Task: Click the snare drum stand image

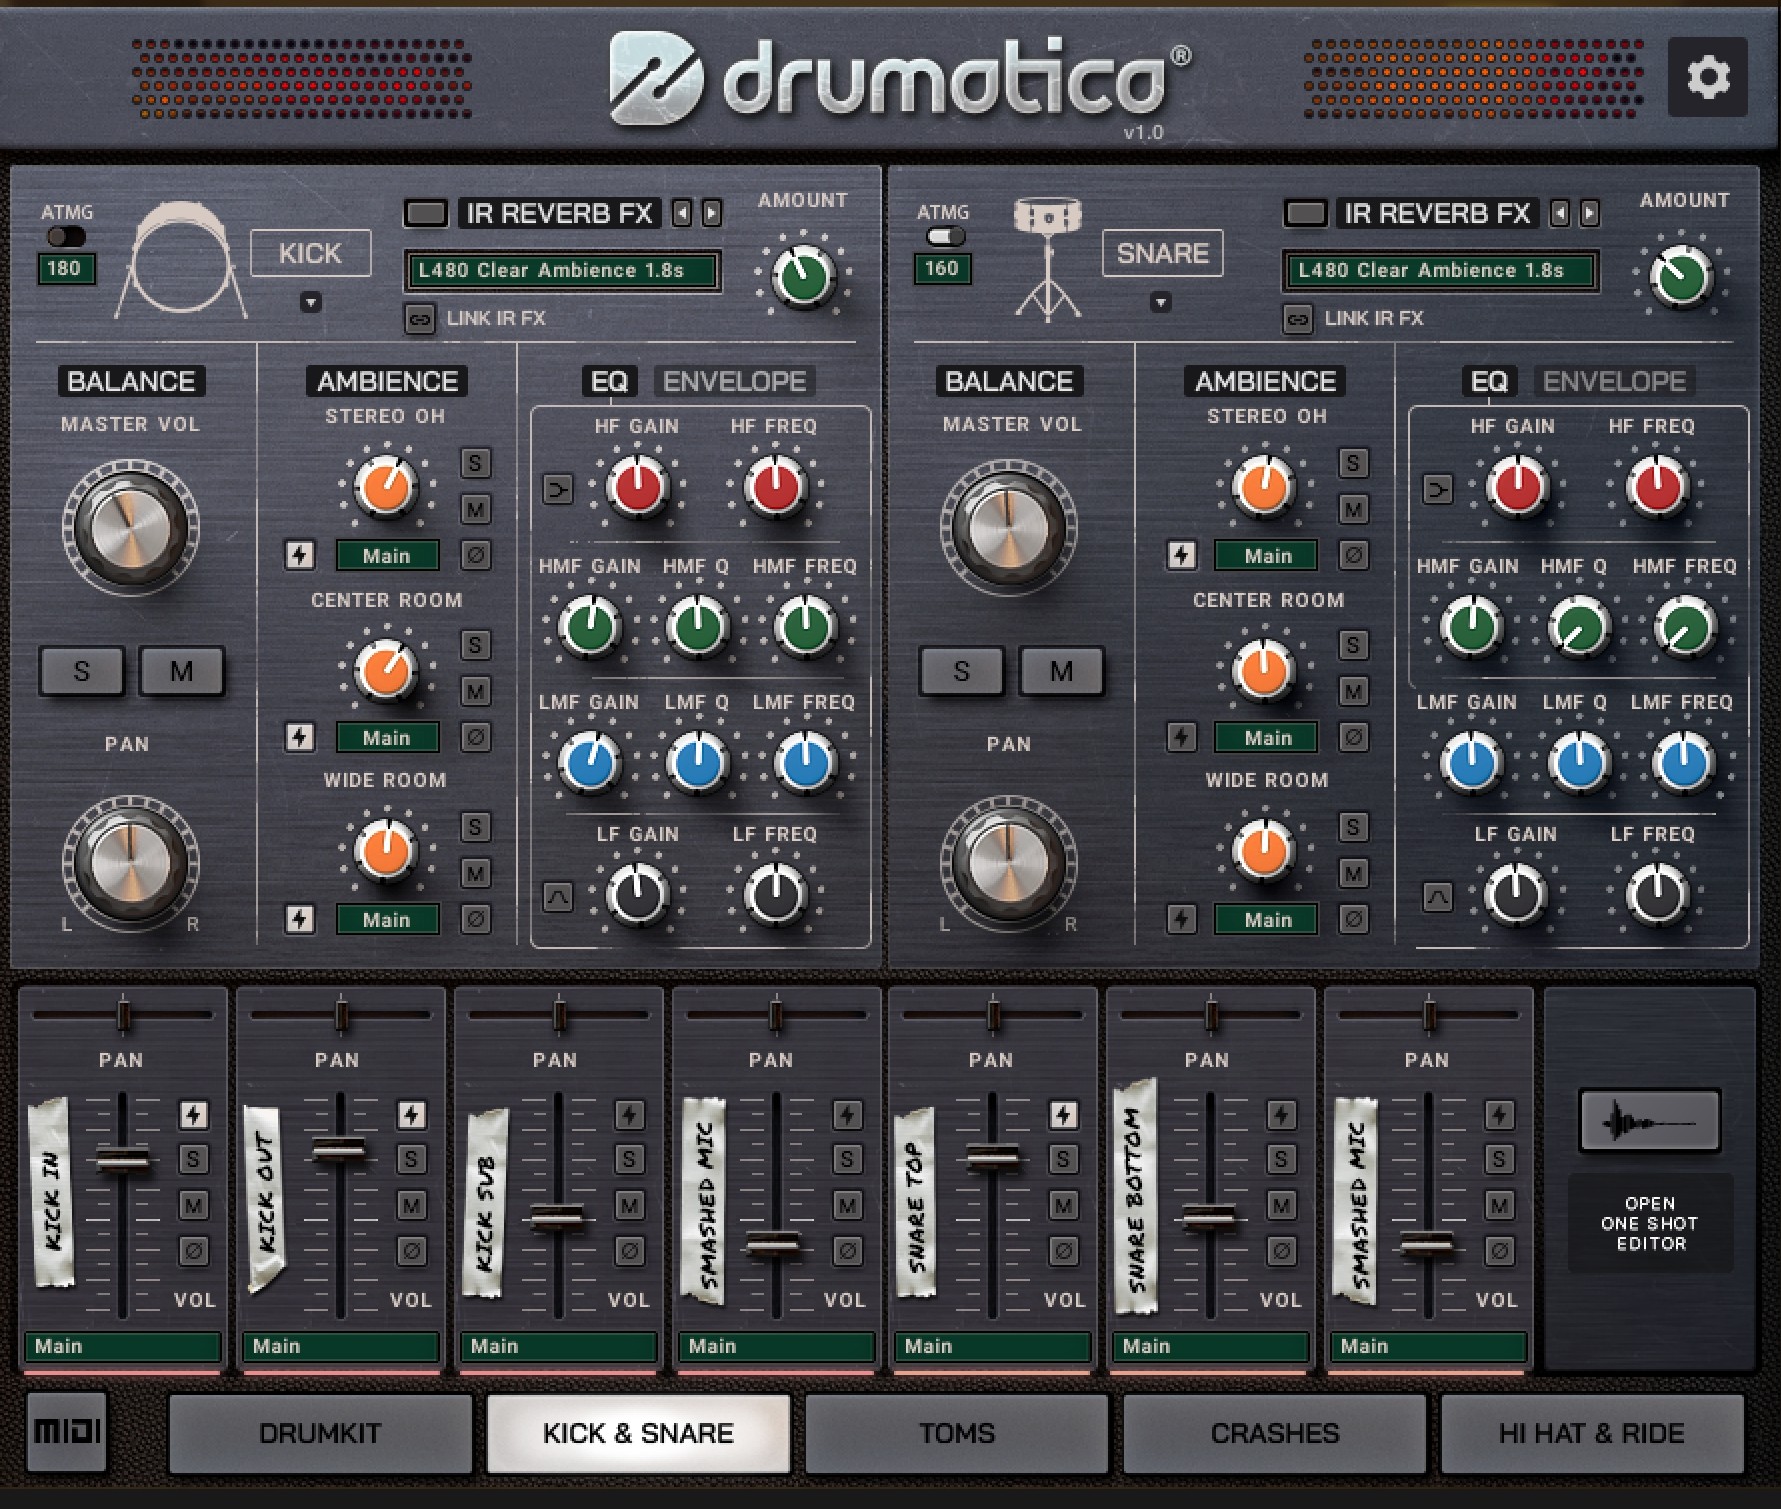Action: pyautogui.click(x=1047, y=259)
